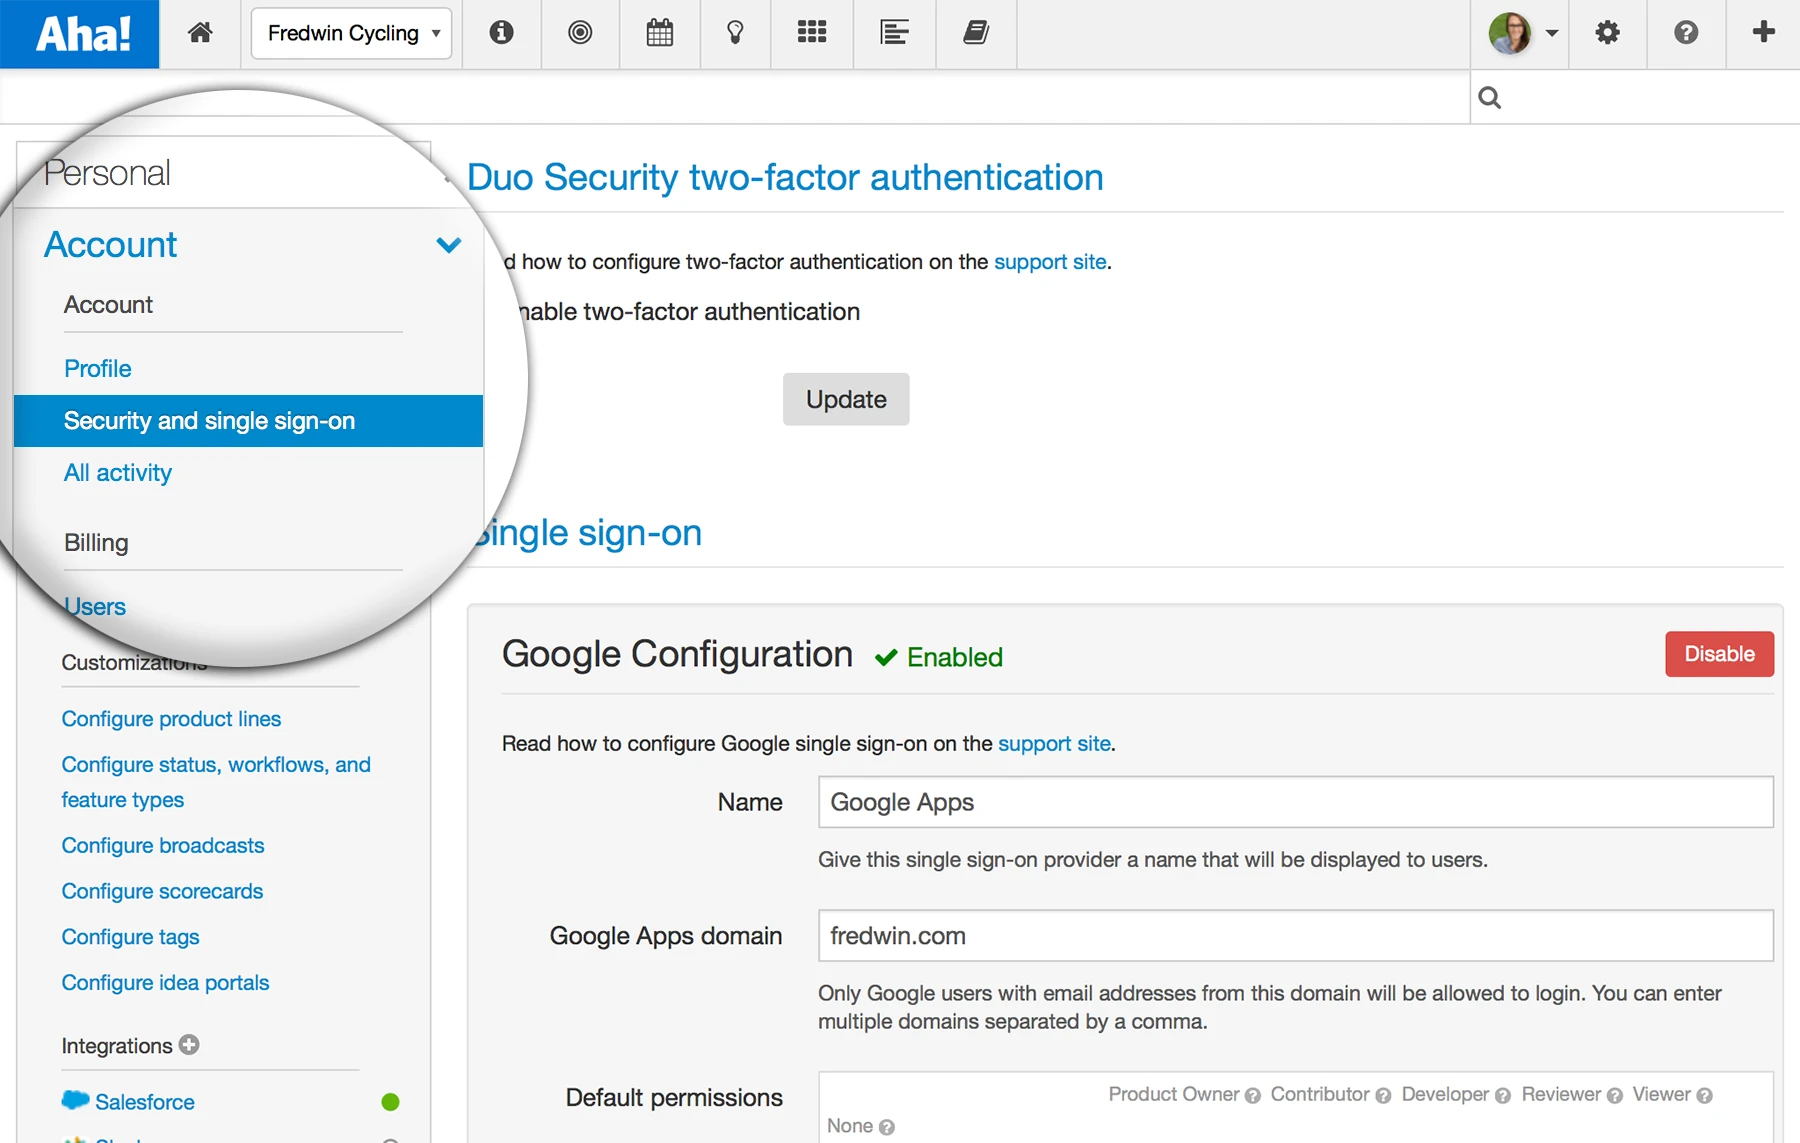
Task: Add an integration with the plus icon
Action: [x=189, y=1045]
